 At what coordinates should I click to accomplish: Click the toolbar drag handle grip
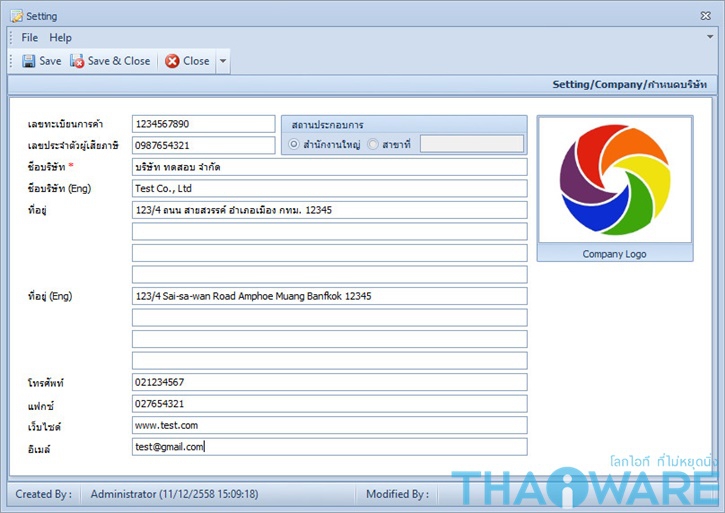[x=11, y=61]
